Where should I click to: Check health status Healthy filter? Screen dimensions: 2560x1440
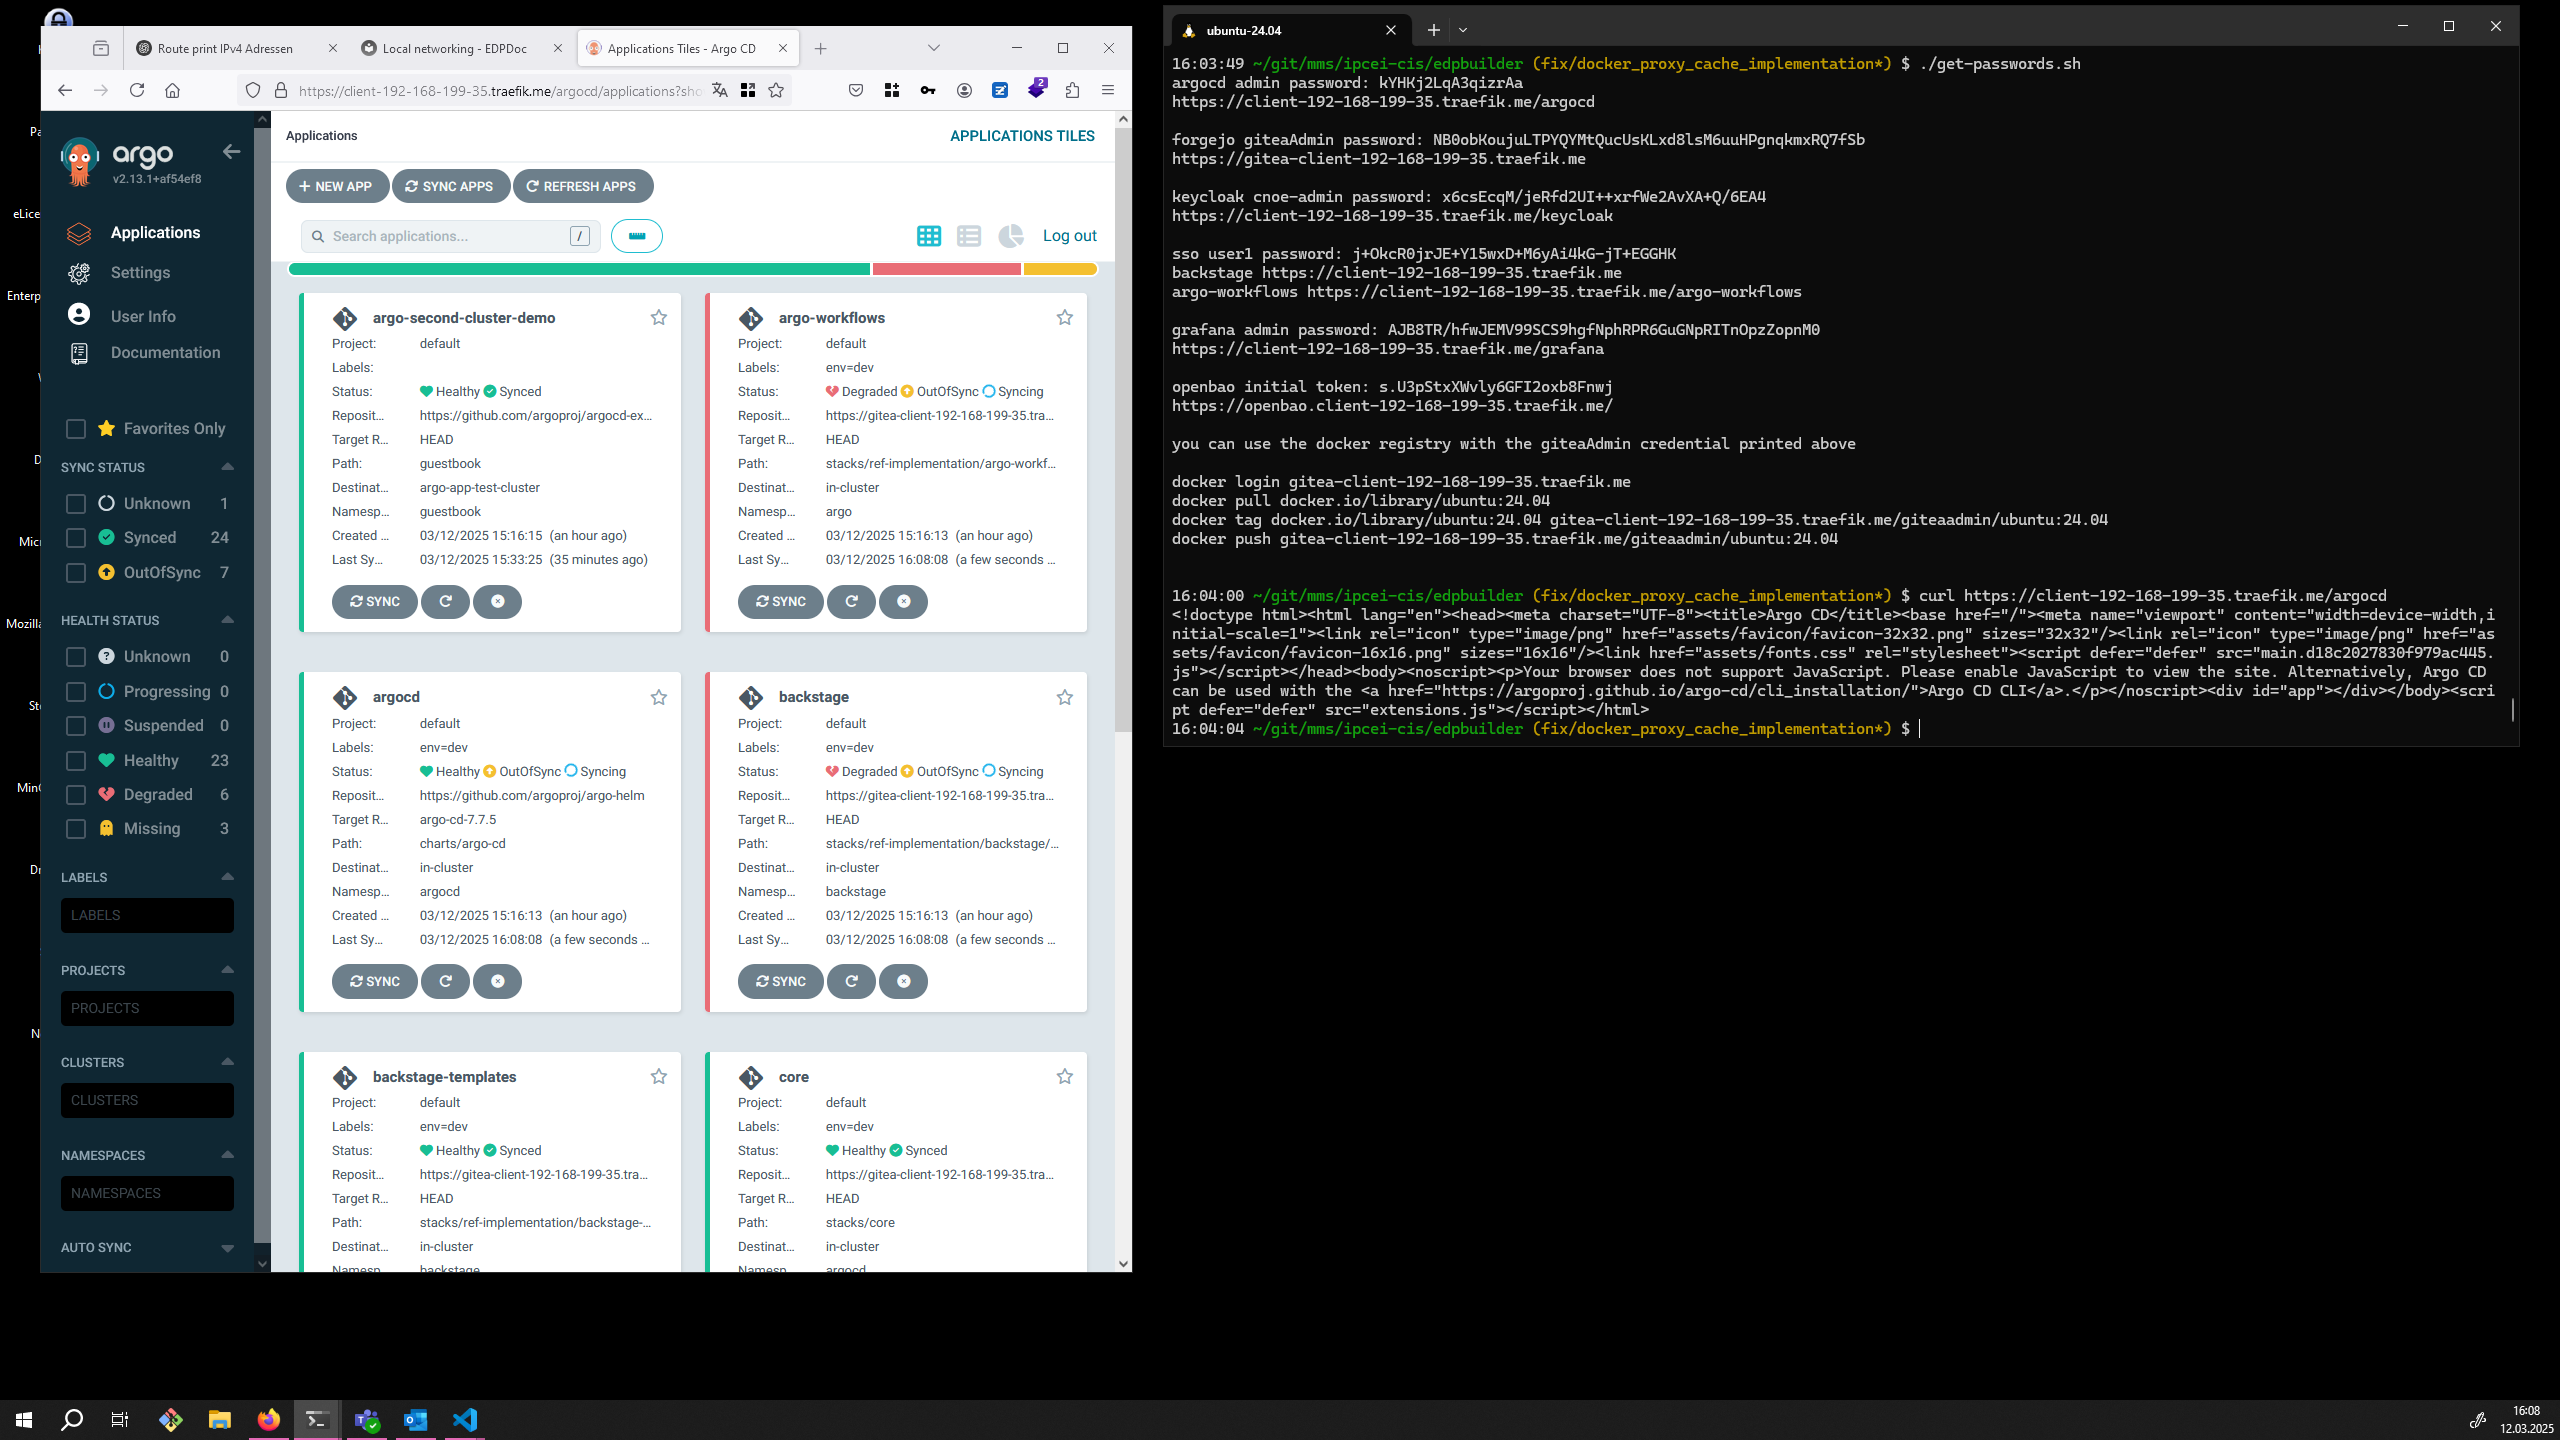[x=76, y=761]
